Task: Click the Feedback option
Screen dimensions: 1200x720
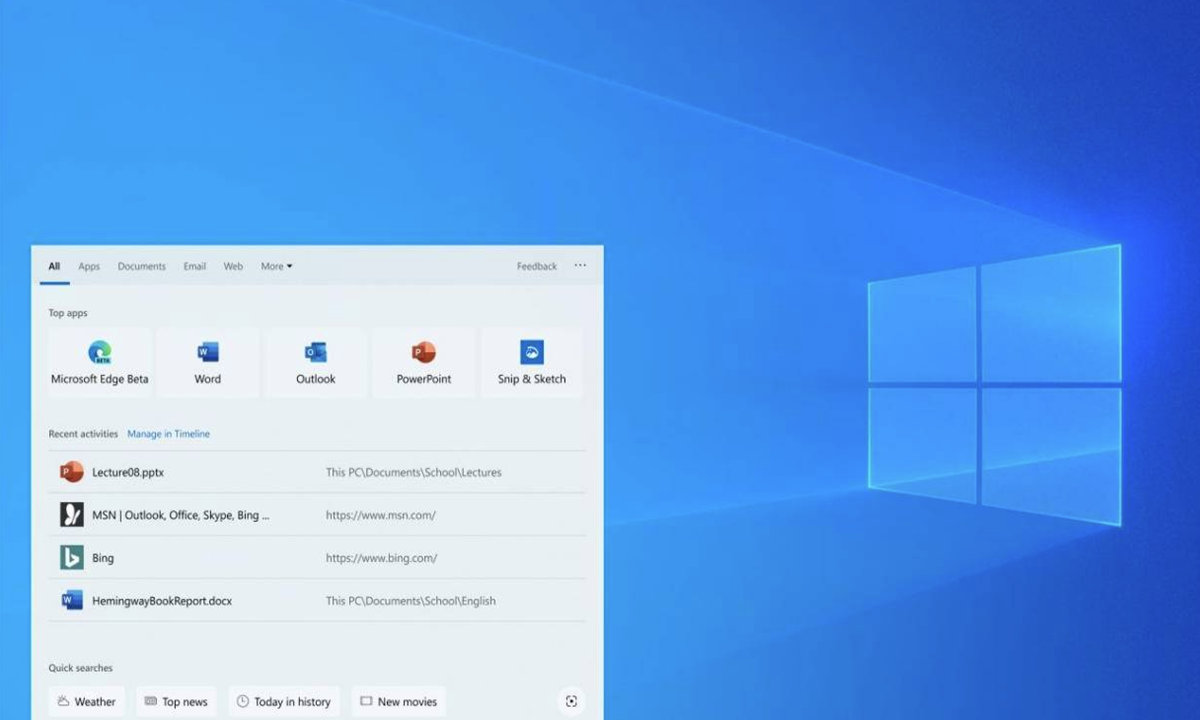Action: tap(536, 266)
